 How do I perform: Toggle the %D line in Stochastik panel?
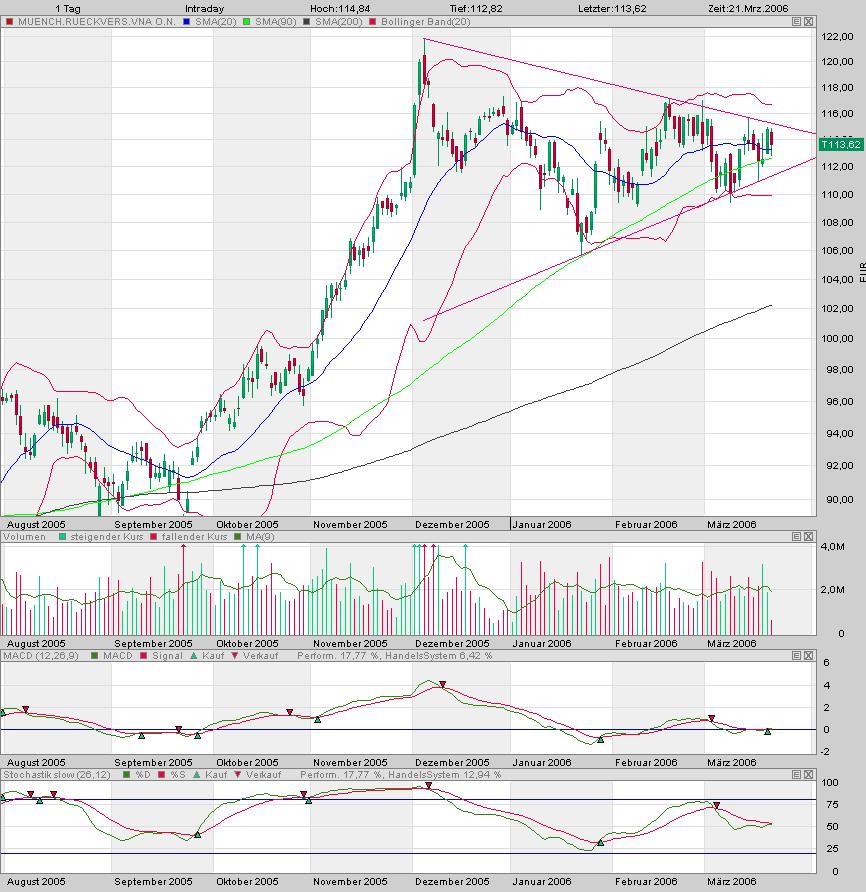[137, 775]
